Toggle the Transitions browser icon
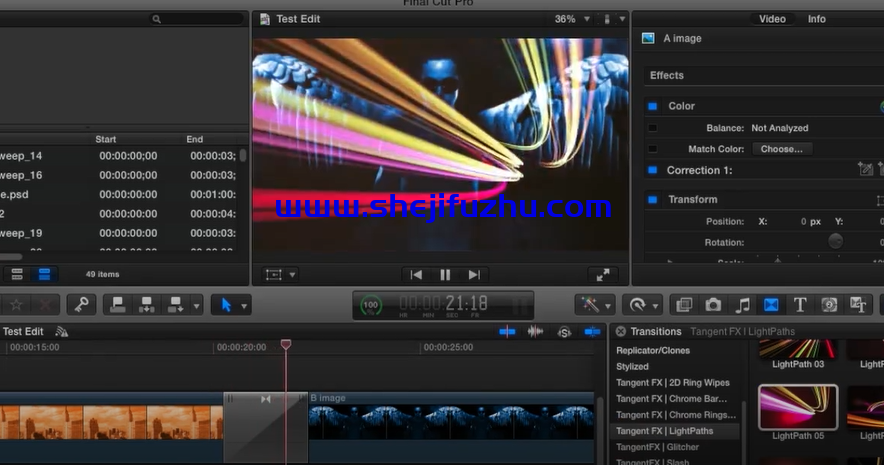Image resolution: width=884 pixels, height=465 pixels. 771,305
